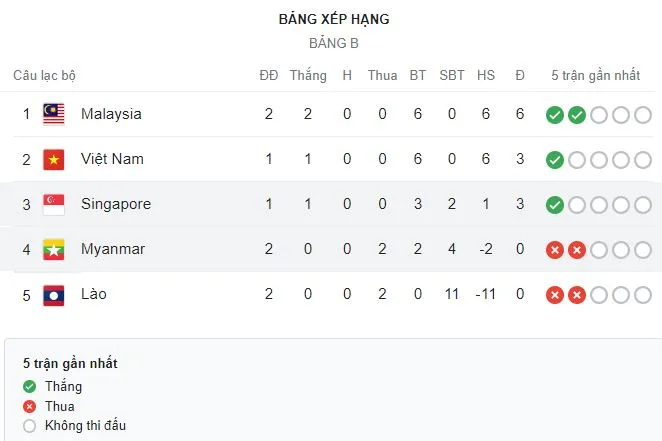Click Malaysia's first green win checkmark

pyautogui.click(x=555, y=114)
